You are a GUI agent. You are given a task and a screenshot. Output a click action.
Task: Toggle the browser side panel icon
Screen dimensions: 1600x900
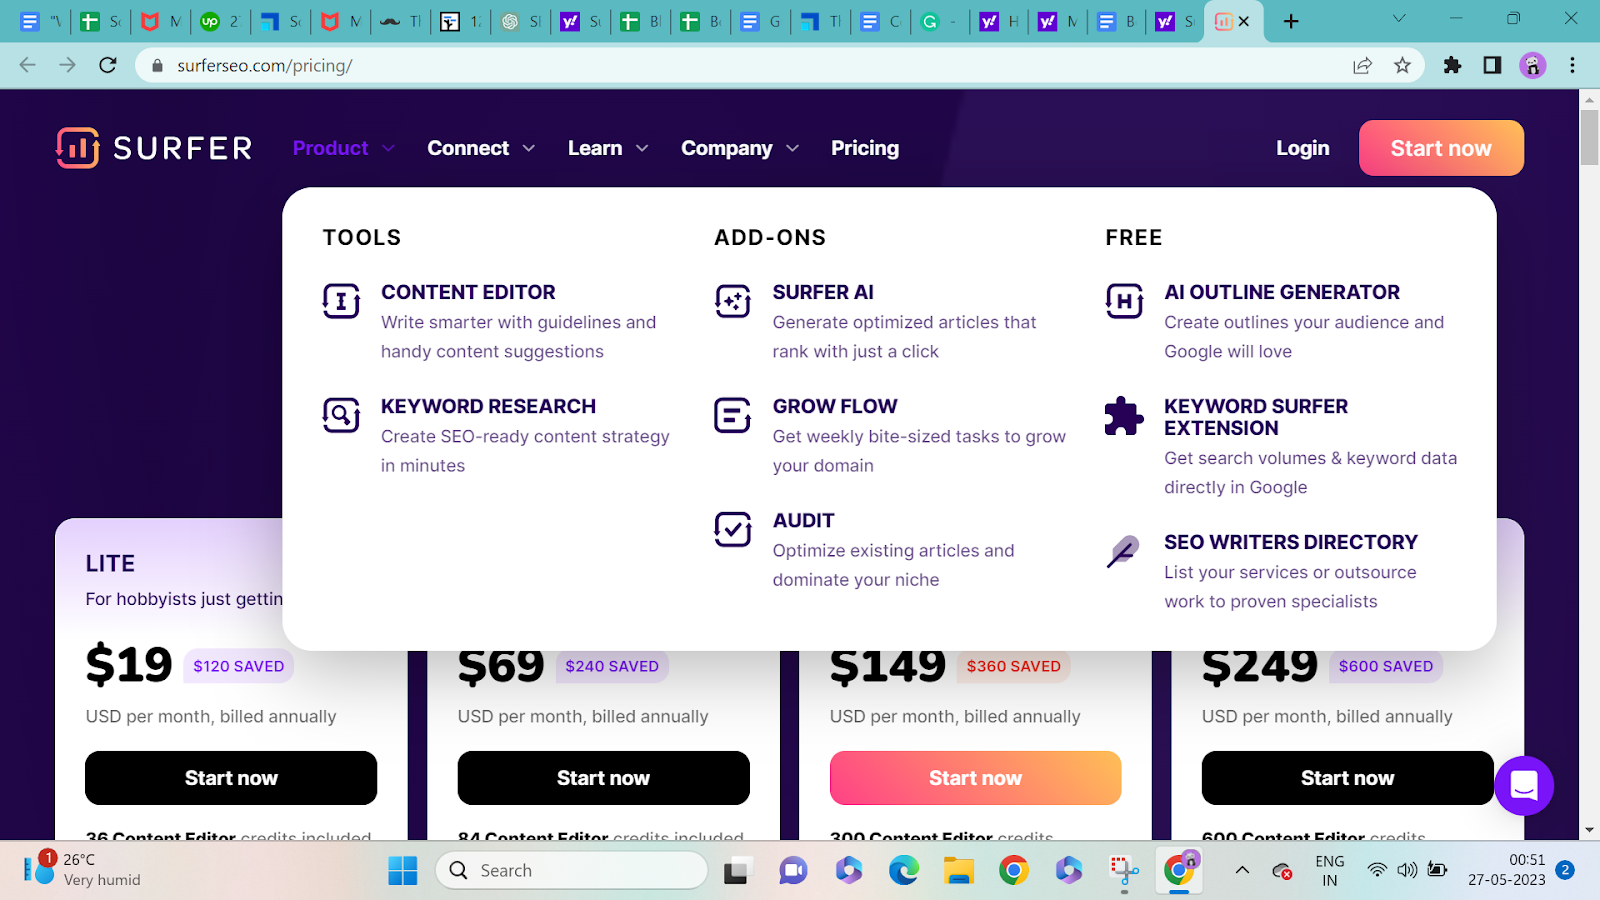coord(1492,65)
